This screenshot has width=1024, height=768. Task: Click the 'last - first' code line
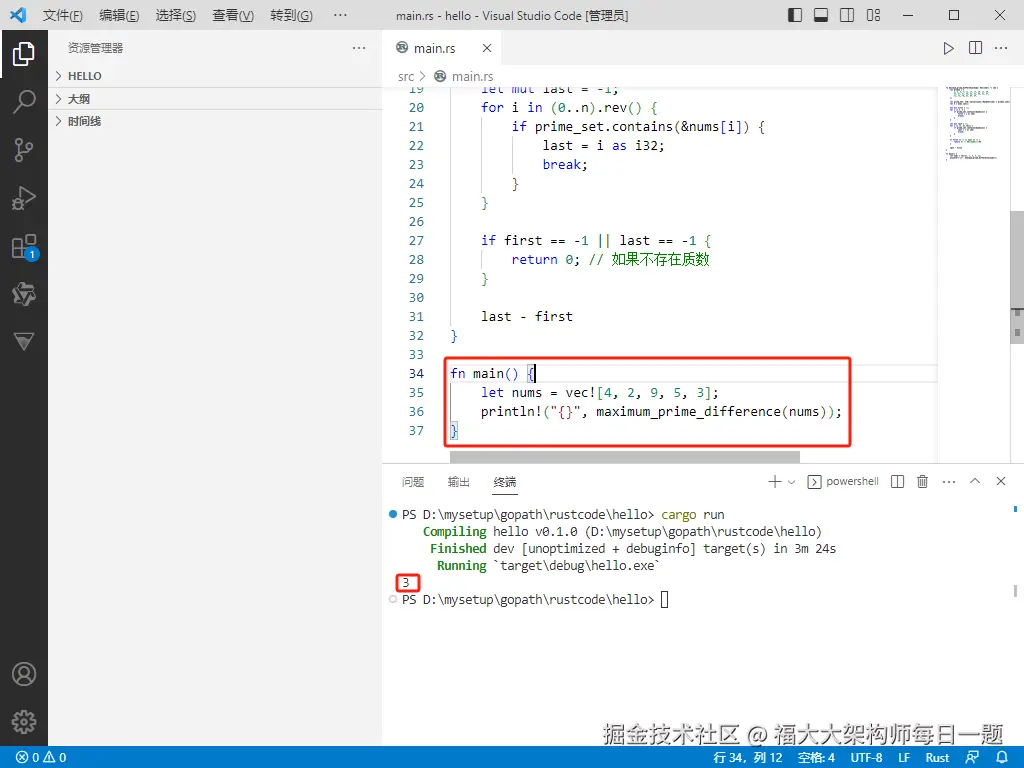[x=526, y=317]
